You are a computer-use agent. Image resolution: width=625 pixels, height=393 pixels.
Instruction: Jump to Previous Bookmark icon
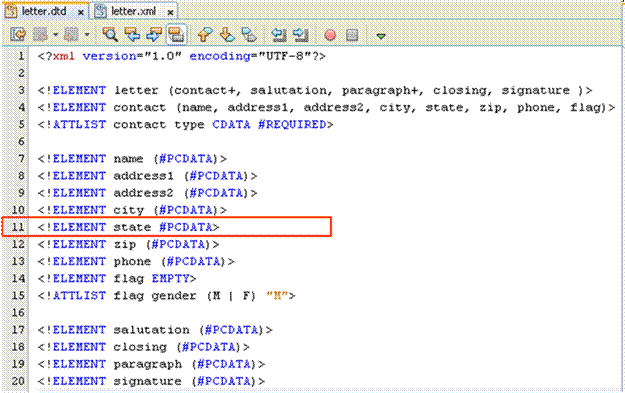[205, 35]
